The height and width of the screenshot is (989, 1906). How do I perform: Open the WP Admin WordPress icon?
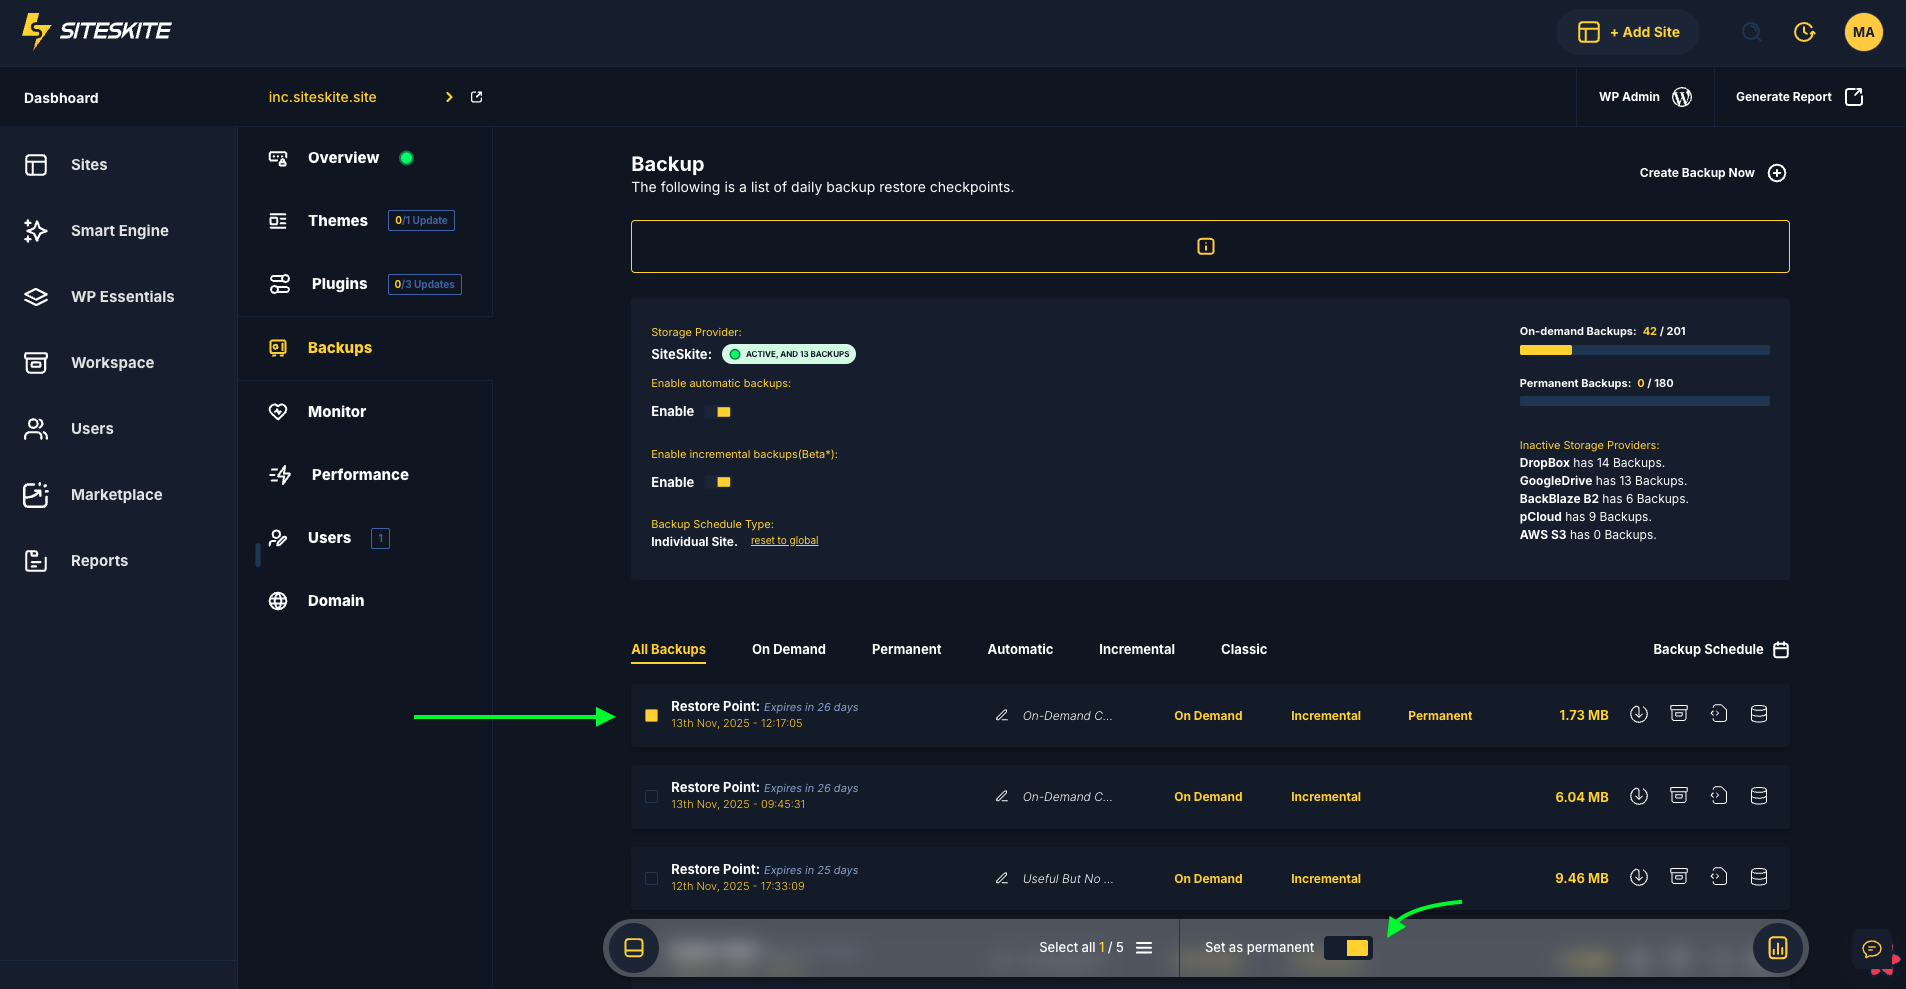(1682, 97)
